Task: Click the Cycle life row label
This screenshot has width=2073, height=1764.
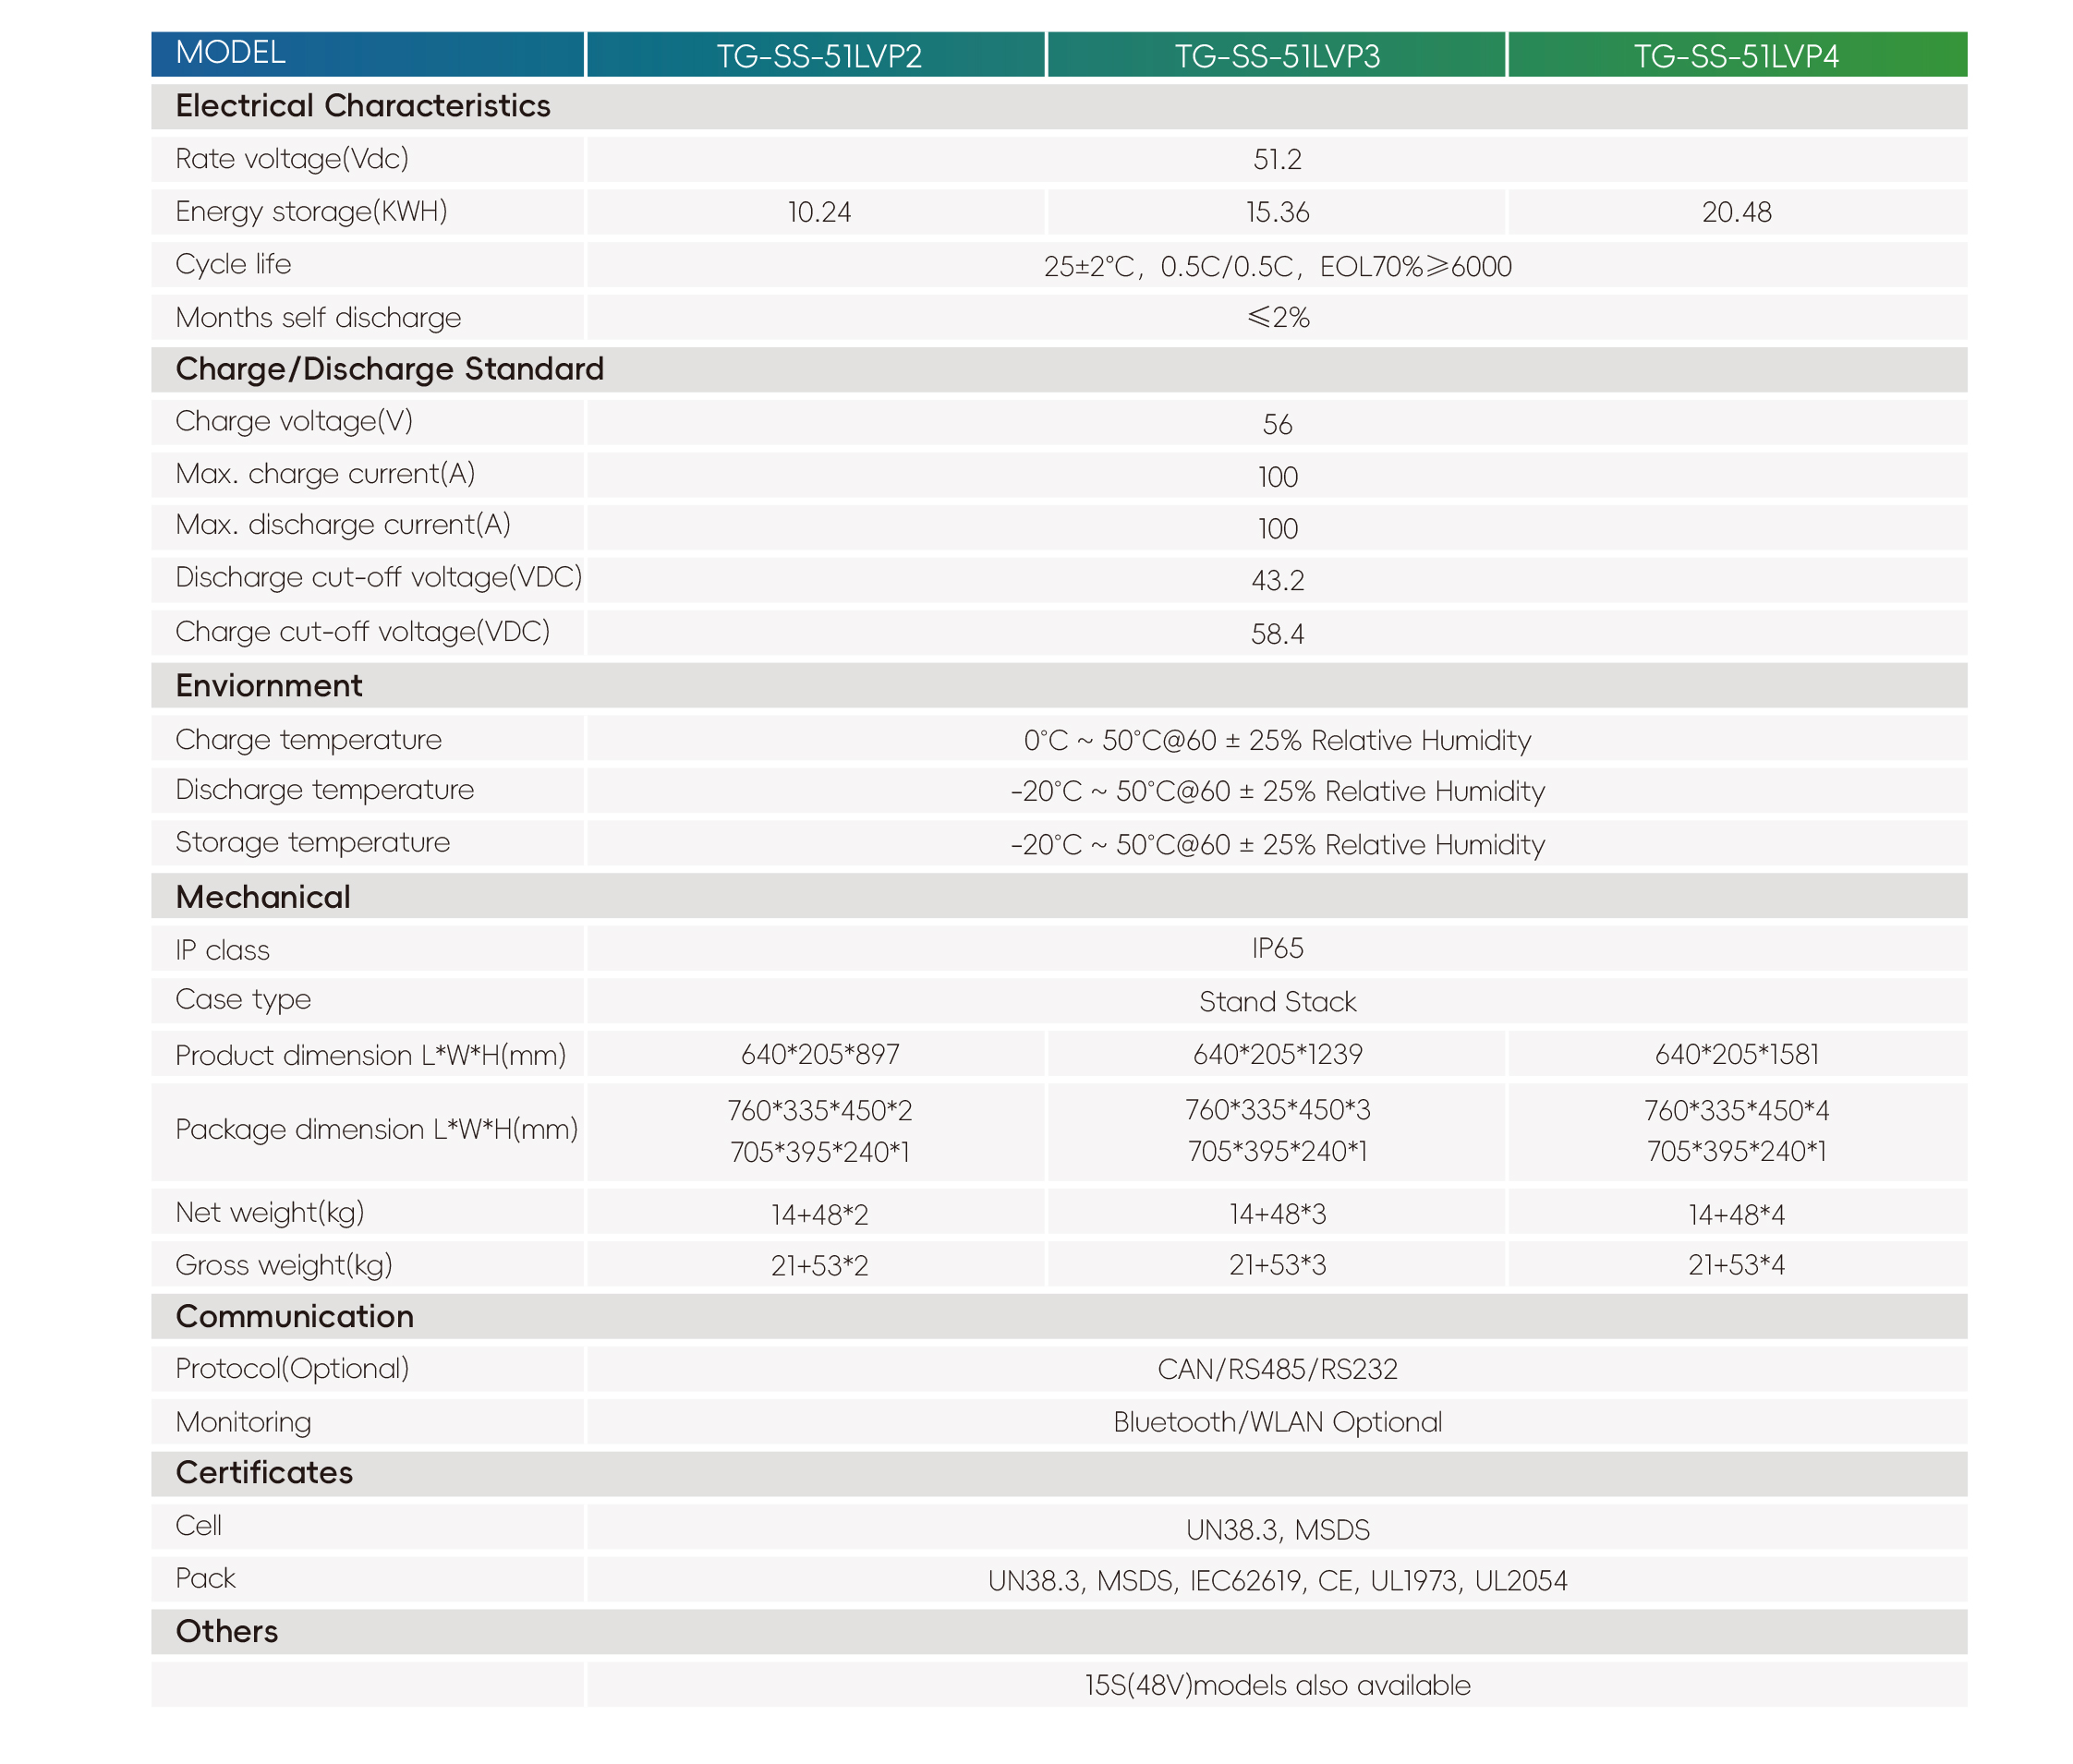Action: [233, 265]
